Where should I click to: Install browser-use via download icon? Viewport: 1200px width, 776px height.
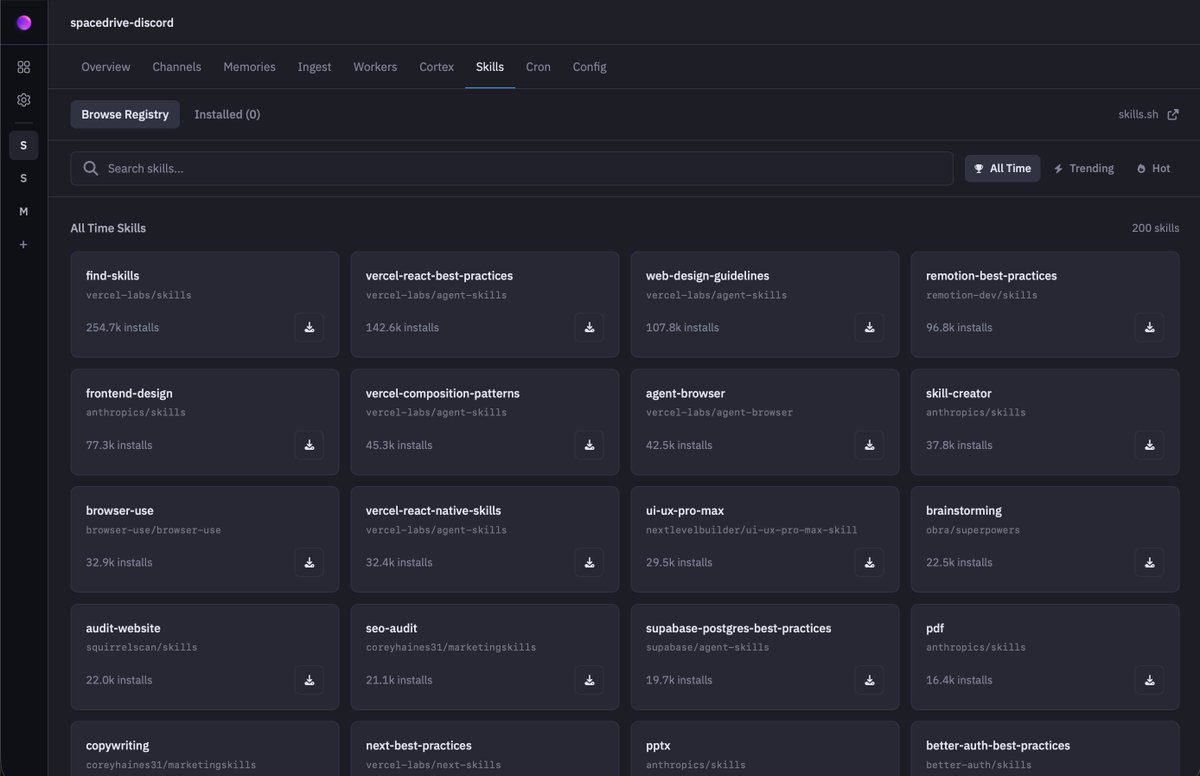(x=309, y=562)
